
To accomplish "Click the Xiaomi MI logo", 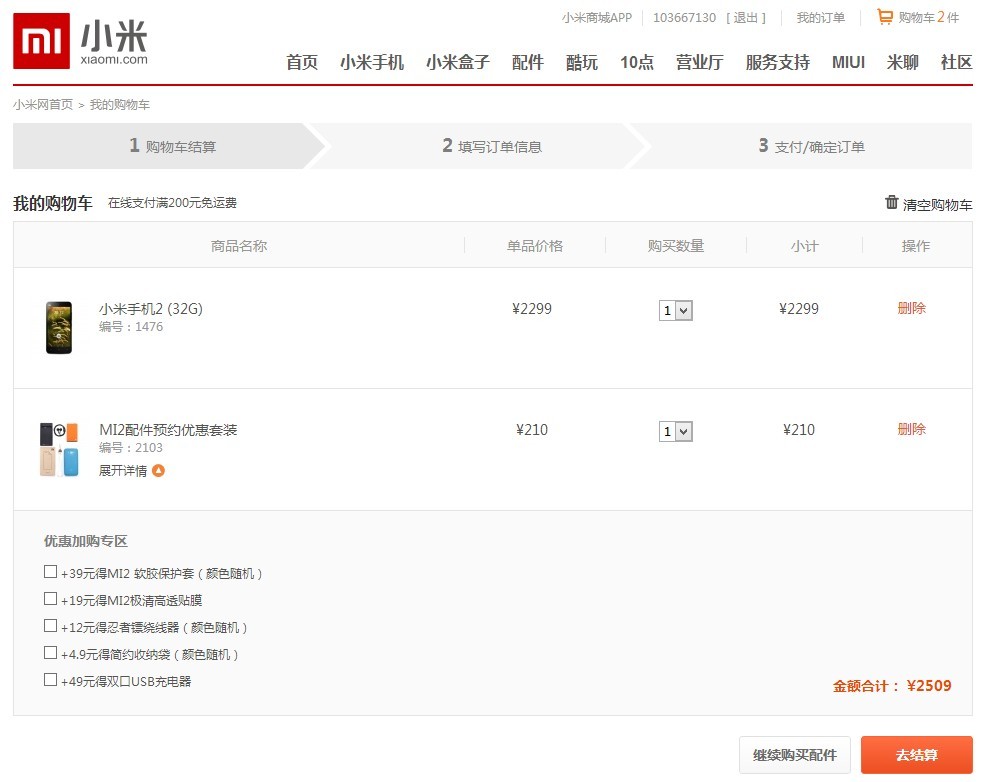I will [x=41, y=41].
